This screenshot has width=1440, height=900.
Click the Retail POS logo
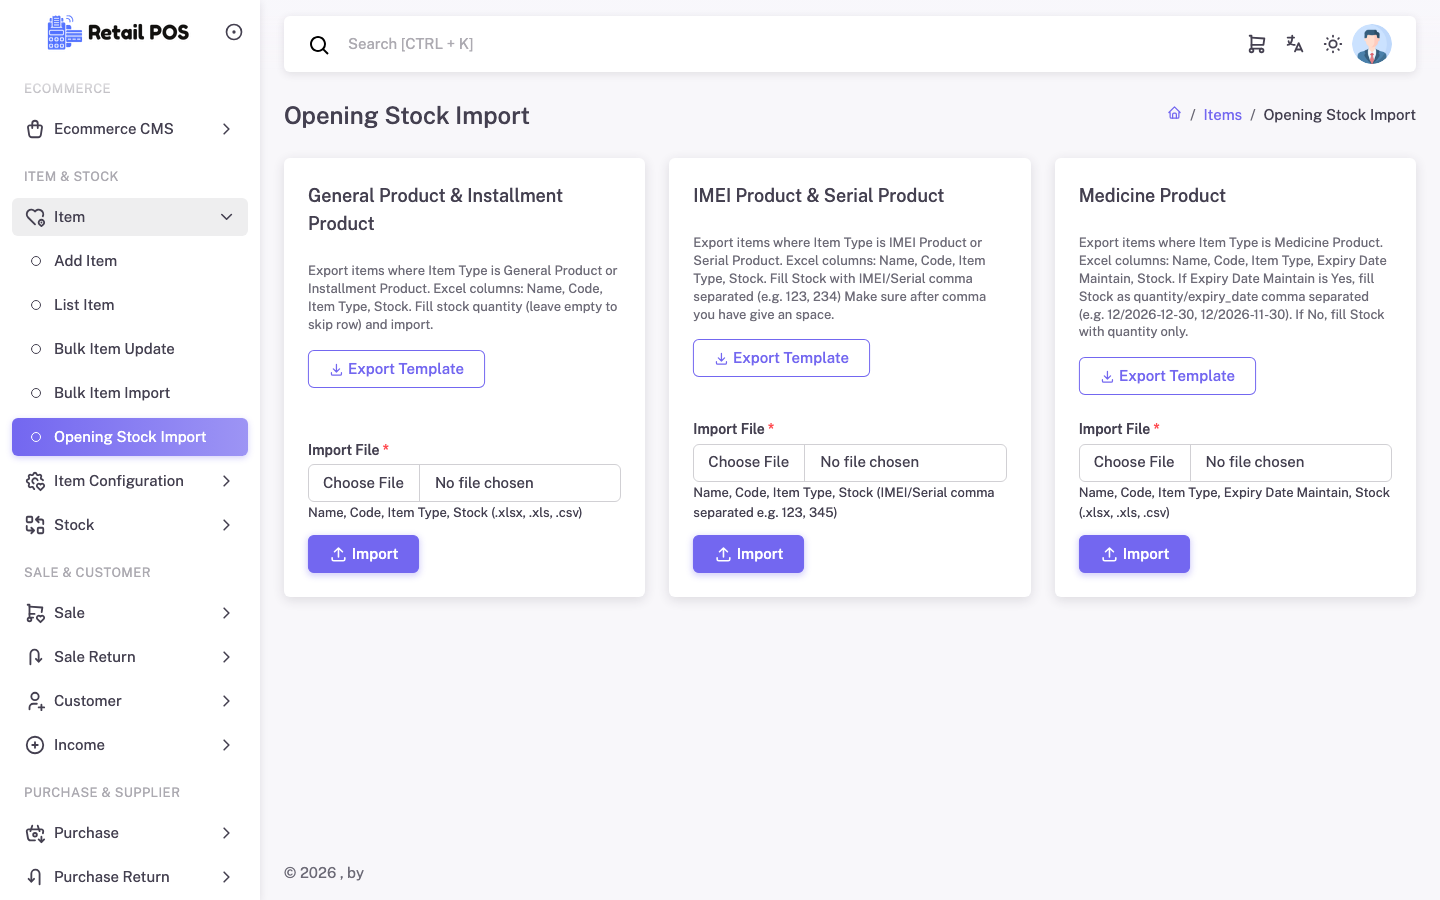pyautogui.click(x=118, y=32)
